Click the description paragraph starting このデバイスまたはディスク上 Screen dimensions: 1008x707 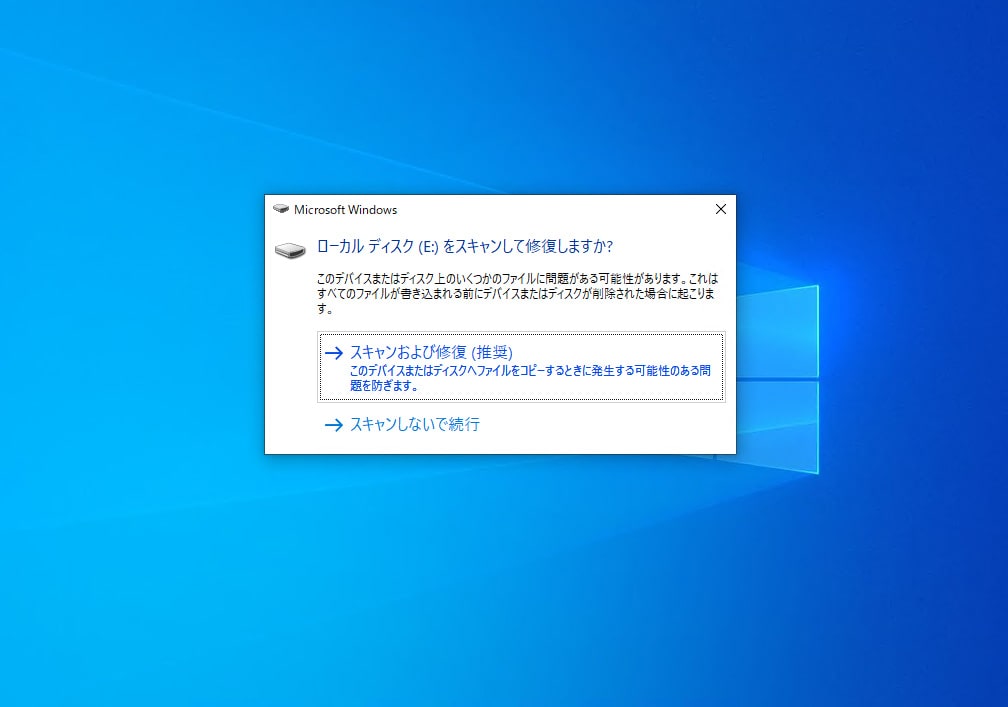coord(517,294)
